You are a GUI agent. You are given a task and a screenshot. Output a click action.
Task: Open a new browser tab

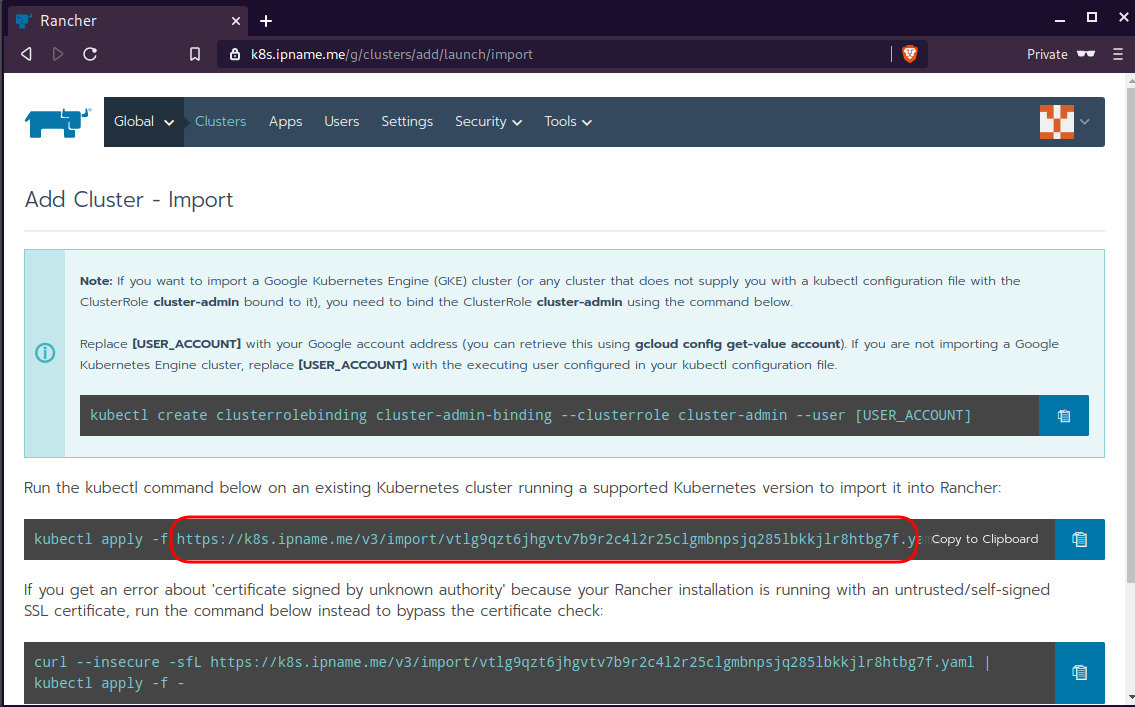click(266, 21)
